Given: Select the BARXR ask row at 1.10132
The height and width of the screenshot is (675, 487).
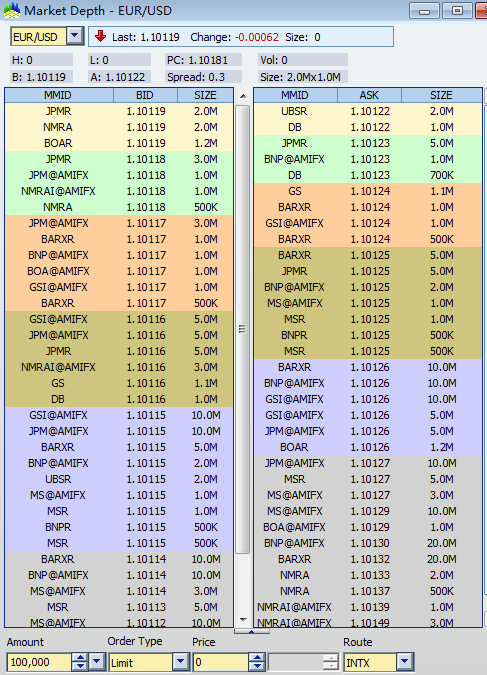Looking at the screenshot, I should [x=368, y=559].
